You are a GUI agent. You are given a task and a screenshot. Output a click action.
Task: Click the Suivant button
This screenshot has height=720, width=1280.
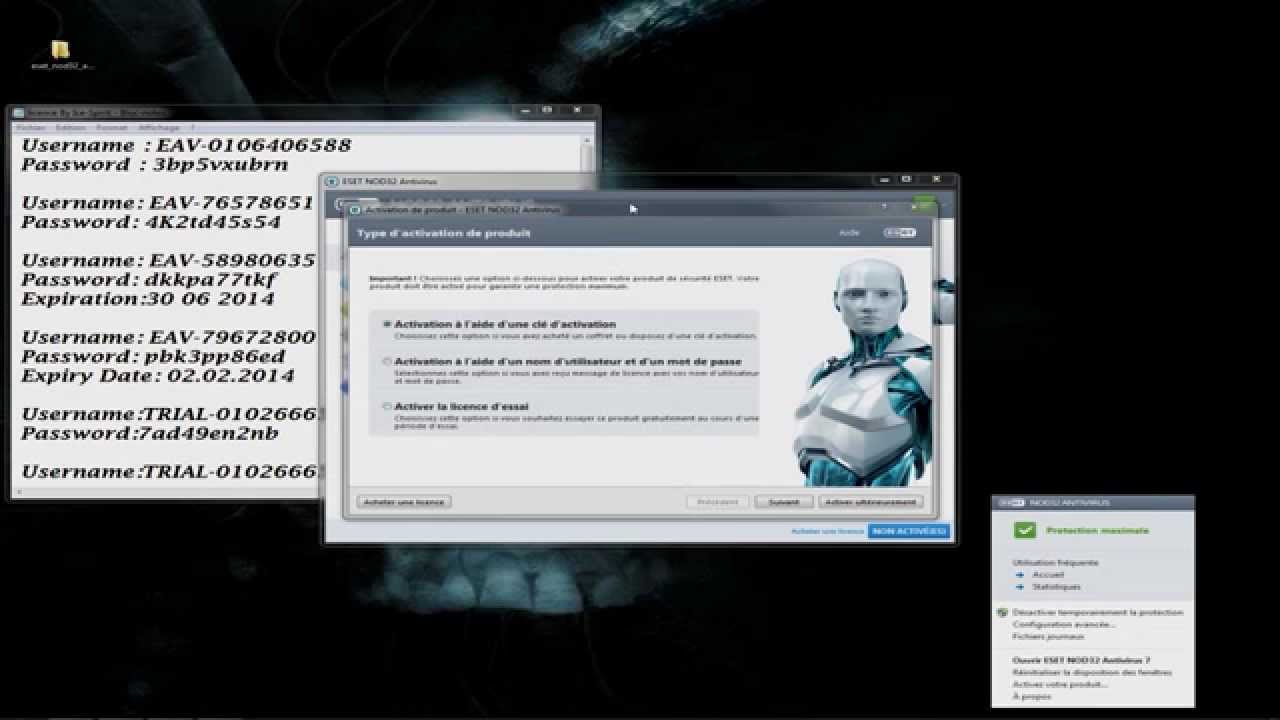pos(783,502)
